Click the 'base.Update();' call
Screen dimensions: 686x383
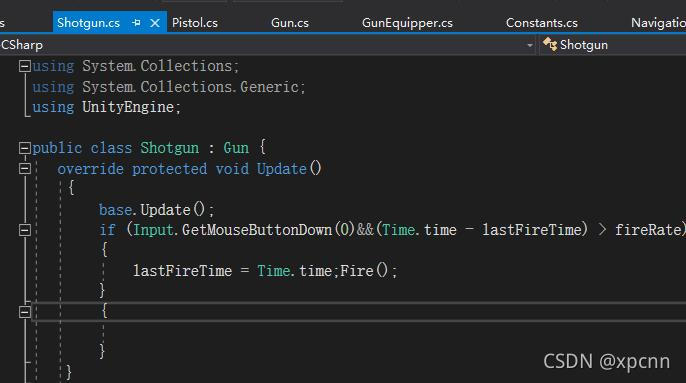(x=157, y=210)
